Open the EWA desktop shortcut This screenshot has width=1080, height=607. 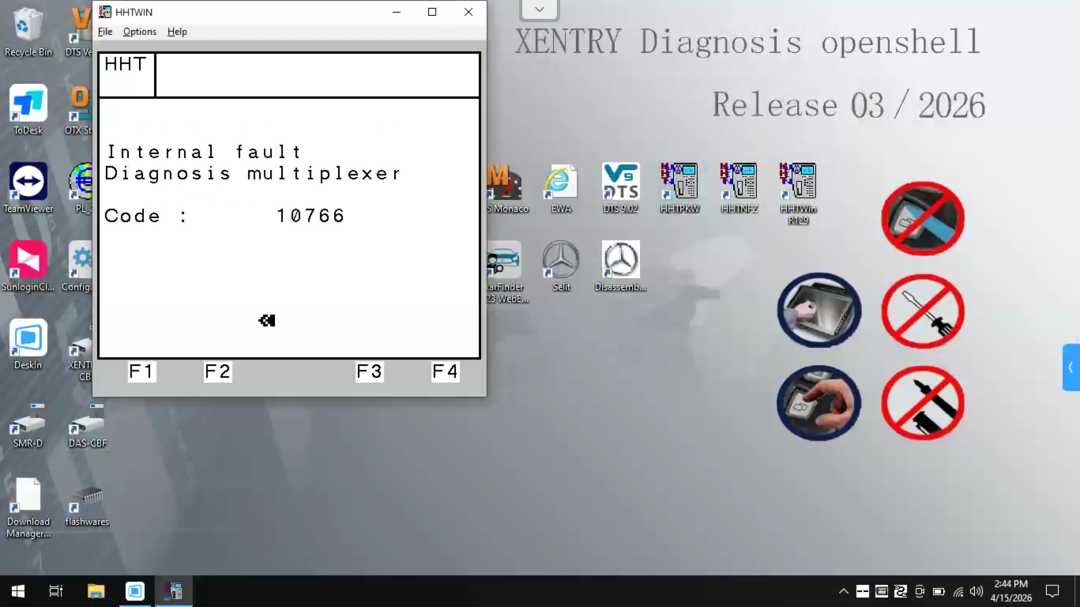(561, 188)
